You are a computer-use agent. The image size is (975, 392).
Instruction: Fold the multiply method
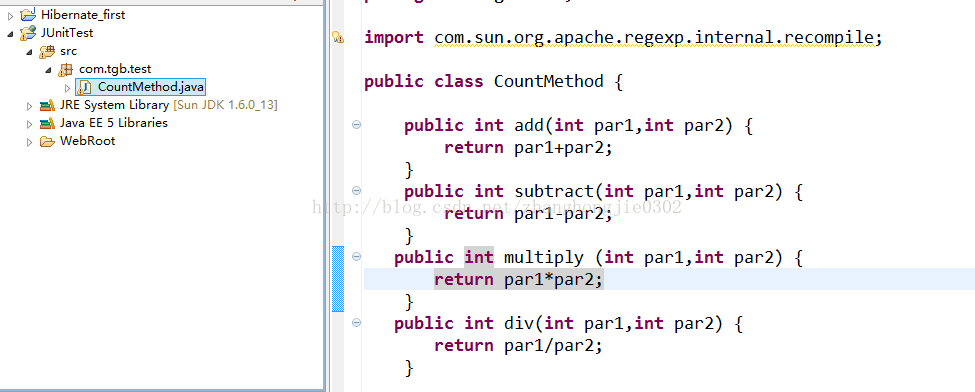[356, 256]
